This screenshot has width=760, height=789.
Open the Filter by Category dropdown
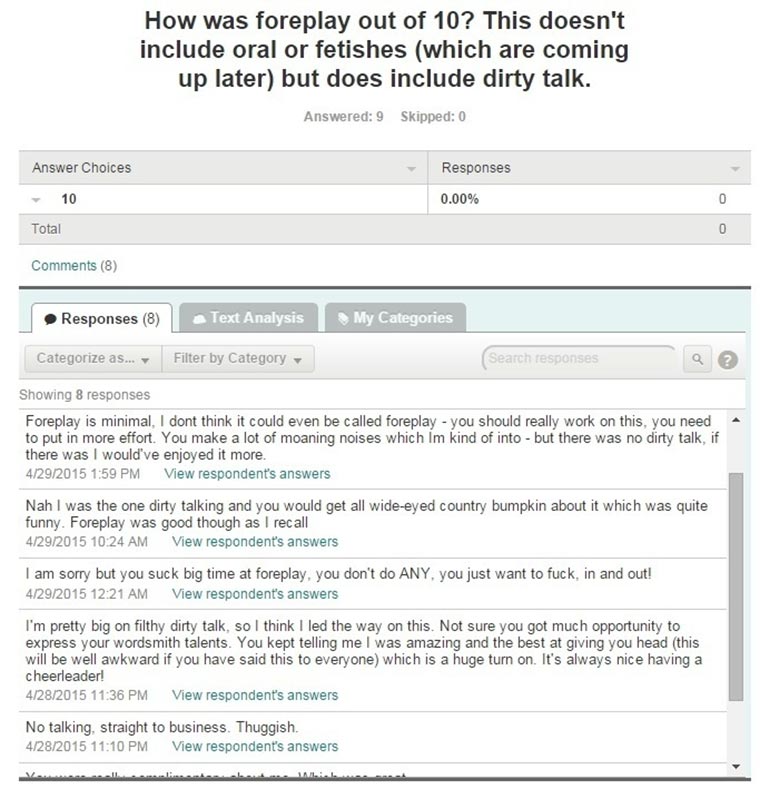[238, 358]
